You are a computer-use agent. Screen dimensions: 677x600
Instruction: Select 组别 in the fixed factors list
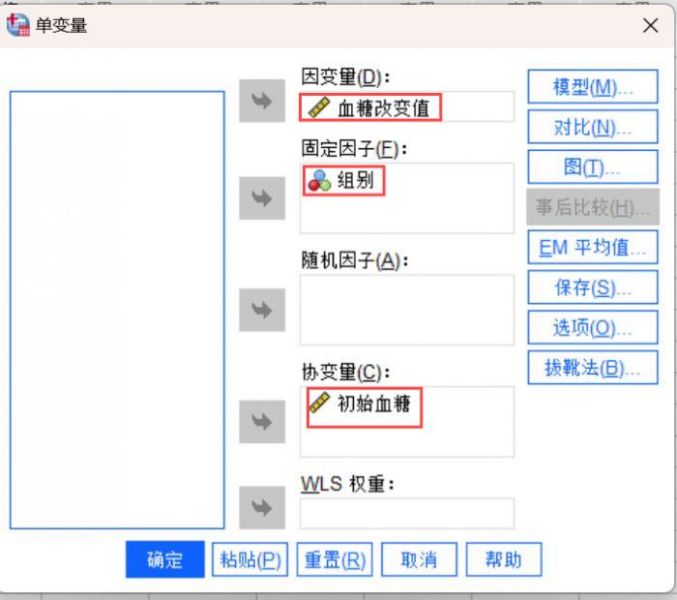pyautogui.click(x=355, y=180)
